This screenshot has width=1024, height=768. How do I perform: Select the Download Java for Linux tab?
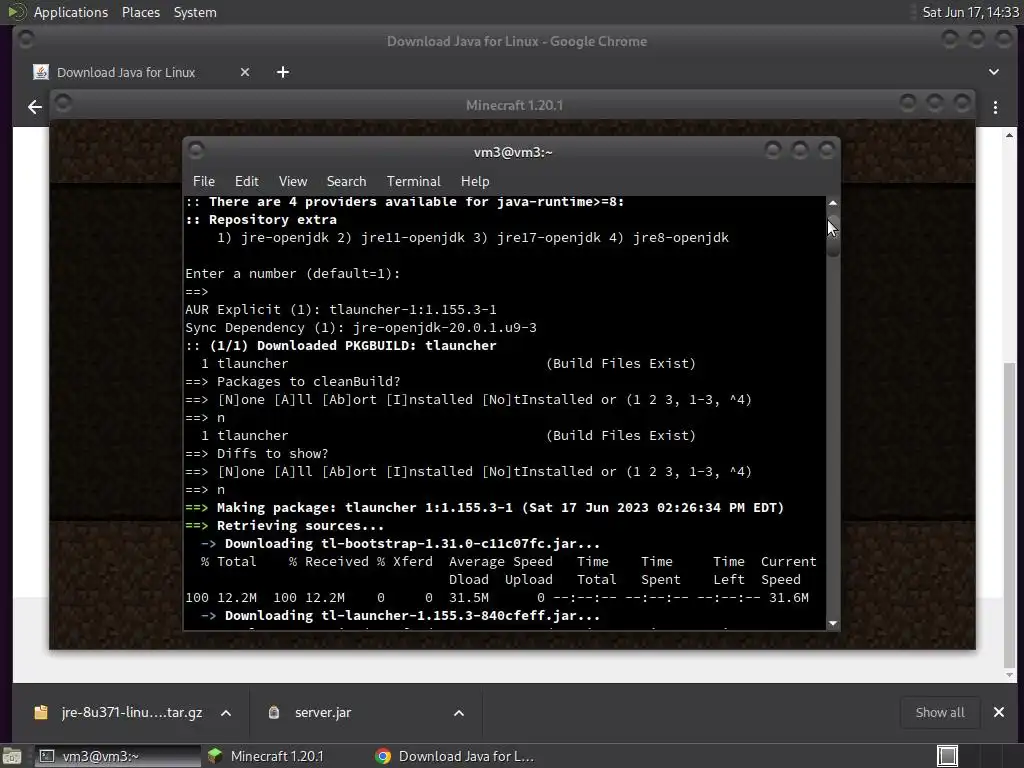140,72
